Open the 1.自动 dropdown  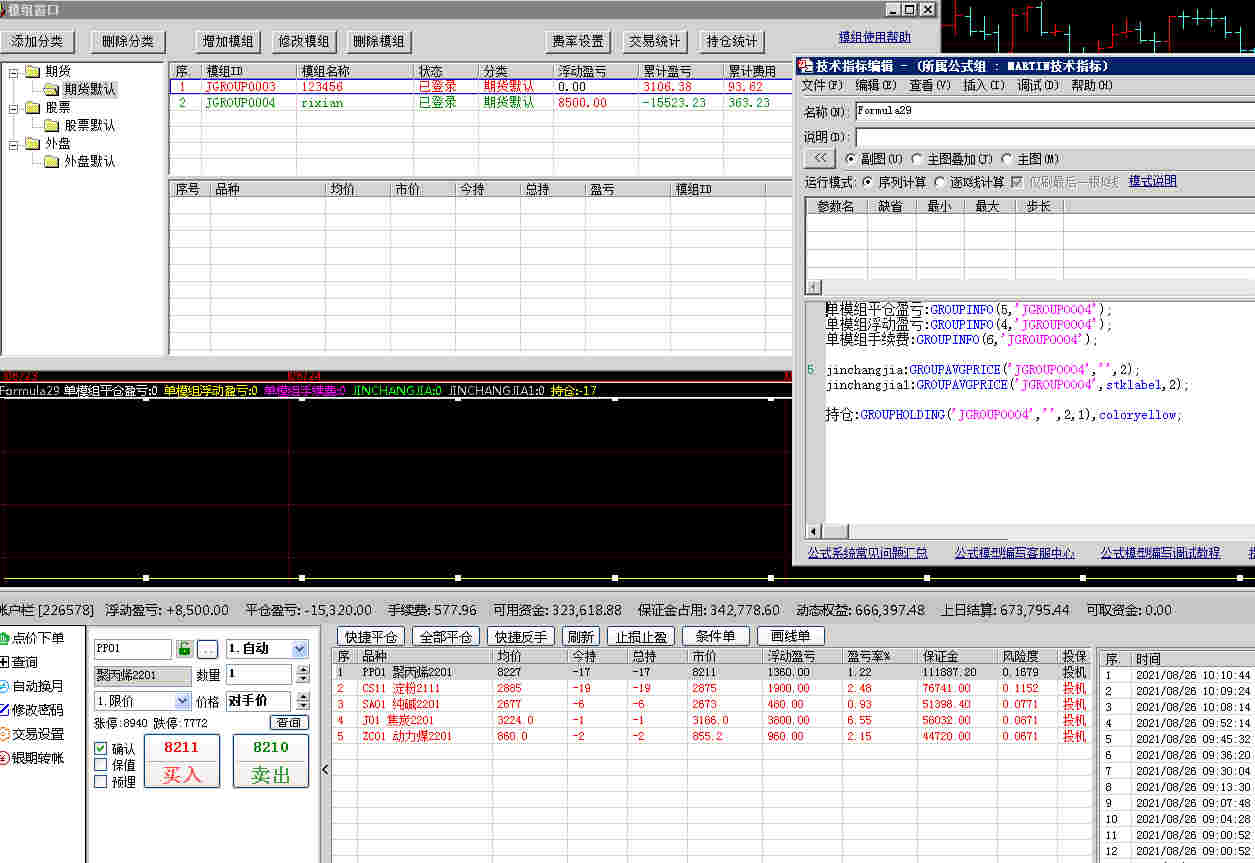pyautogui.click(x=300, y=649)
